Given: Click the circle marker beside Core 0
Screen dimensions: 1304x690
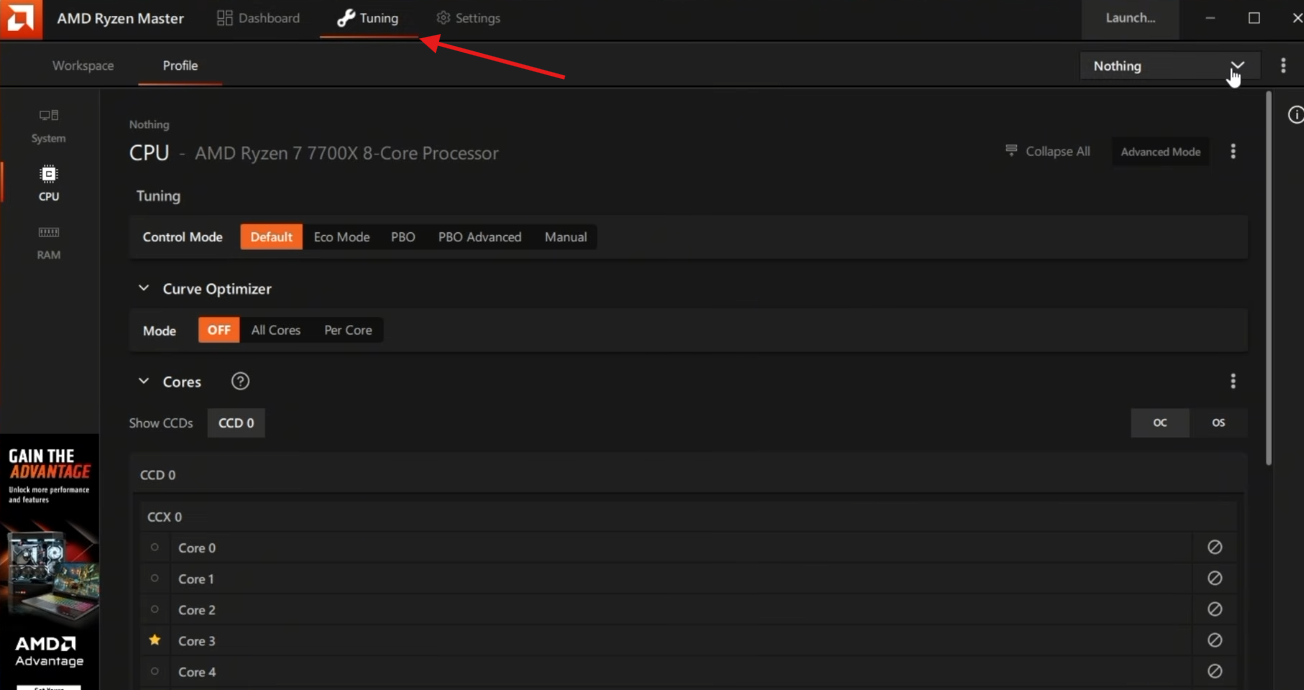Looking at the screenshot, I should coord(154,547).
